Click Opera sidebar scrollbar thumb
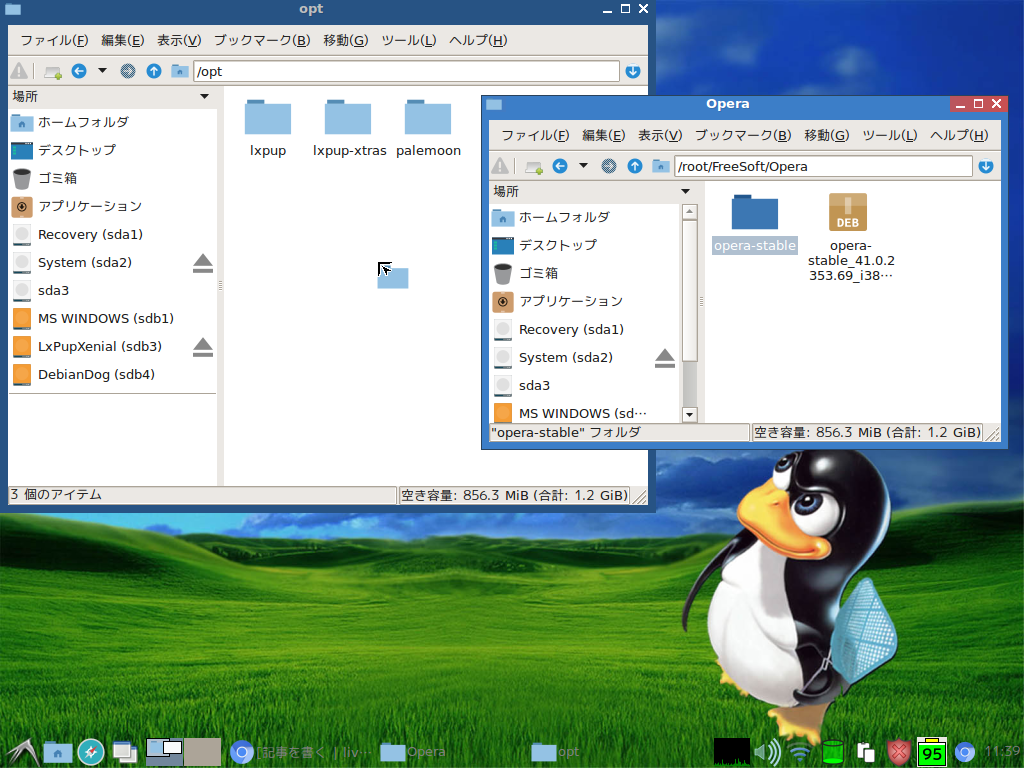The image size is (1024, 768). 689,291
